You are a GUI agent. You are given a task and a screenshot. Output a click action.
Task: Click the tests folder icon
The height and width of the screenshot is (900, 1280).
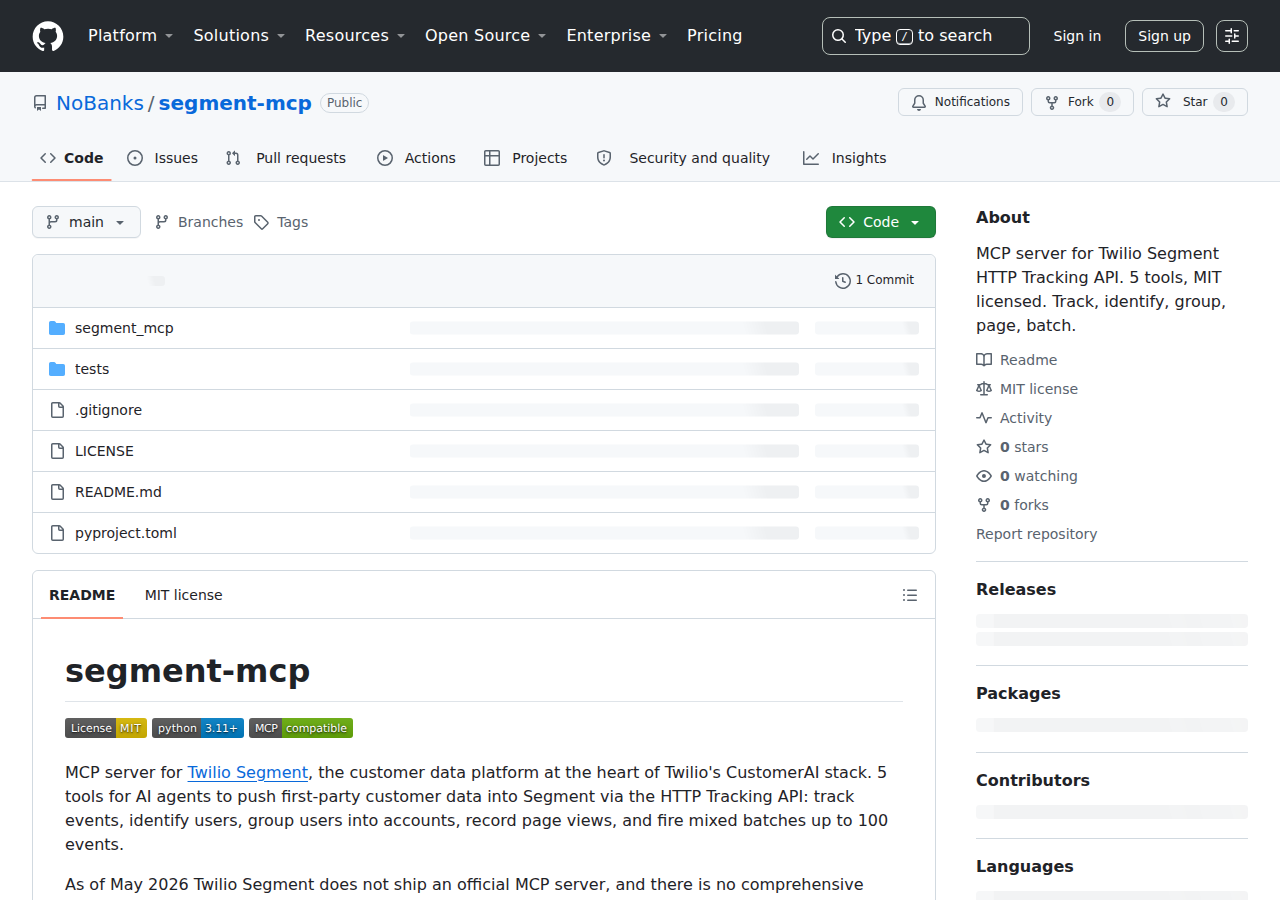(57, 369)
